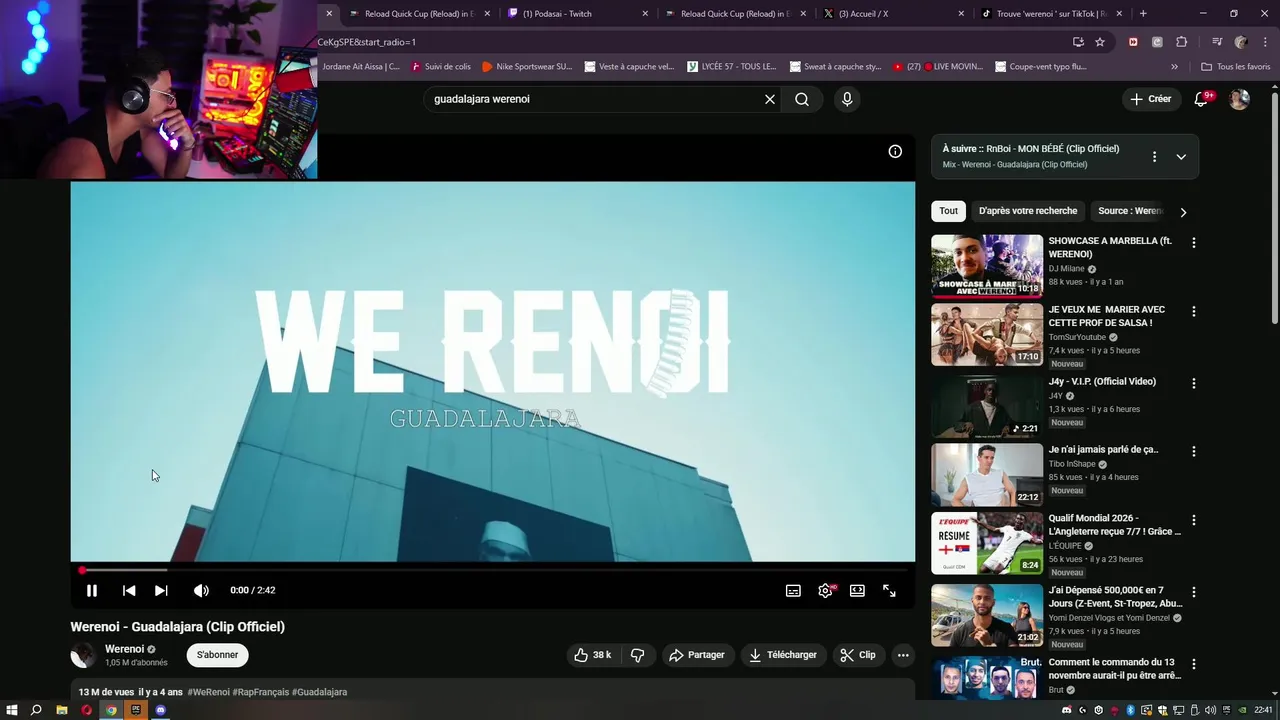The image size is (1280, 720).
Task: Seek along the video progress bar
Action: [x=493, y=570]
